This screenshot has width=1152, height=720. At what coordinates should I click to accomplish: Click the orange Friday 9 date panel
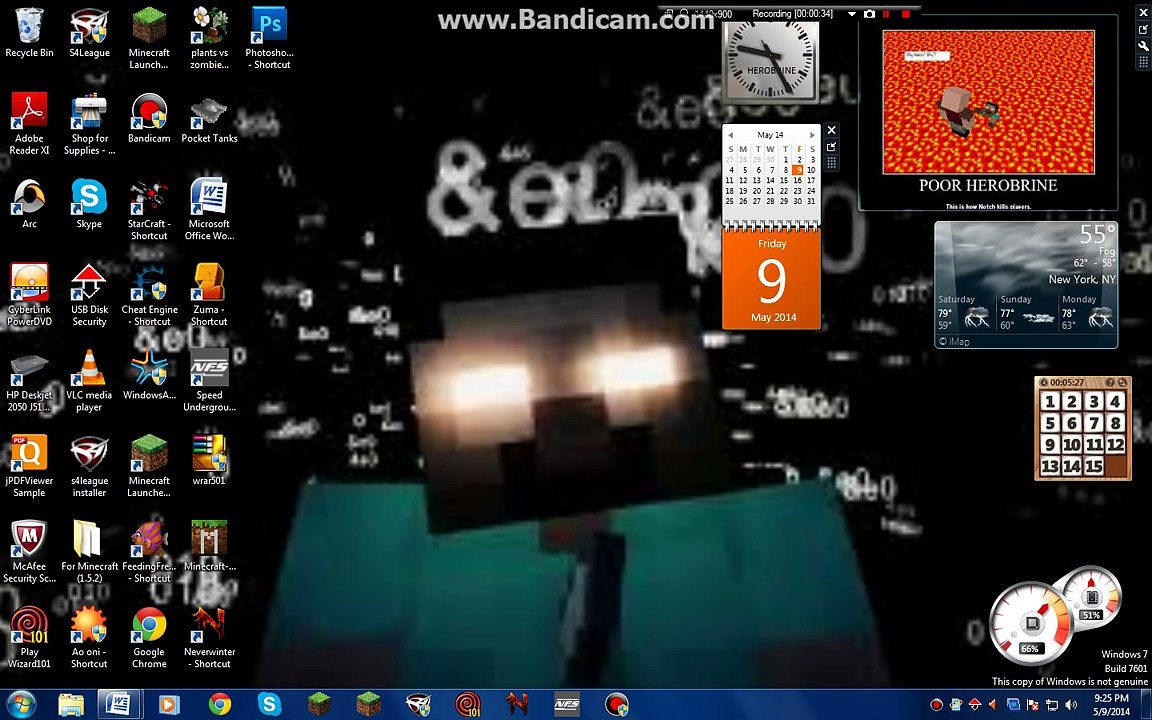(771, 280)
